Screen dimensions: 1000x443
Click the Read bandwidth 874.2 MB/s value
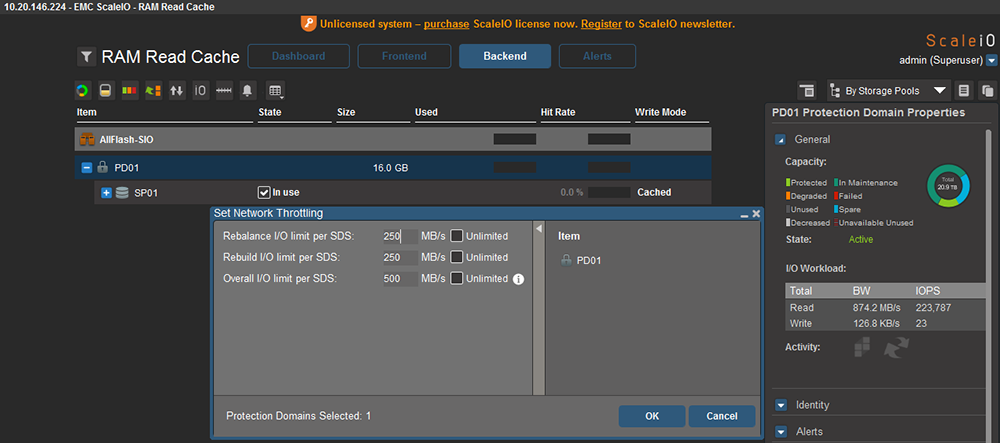(877, 307)
